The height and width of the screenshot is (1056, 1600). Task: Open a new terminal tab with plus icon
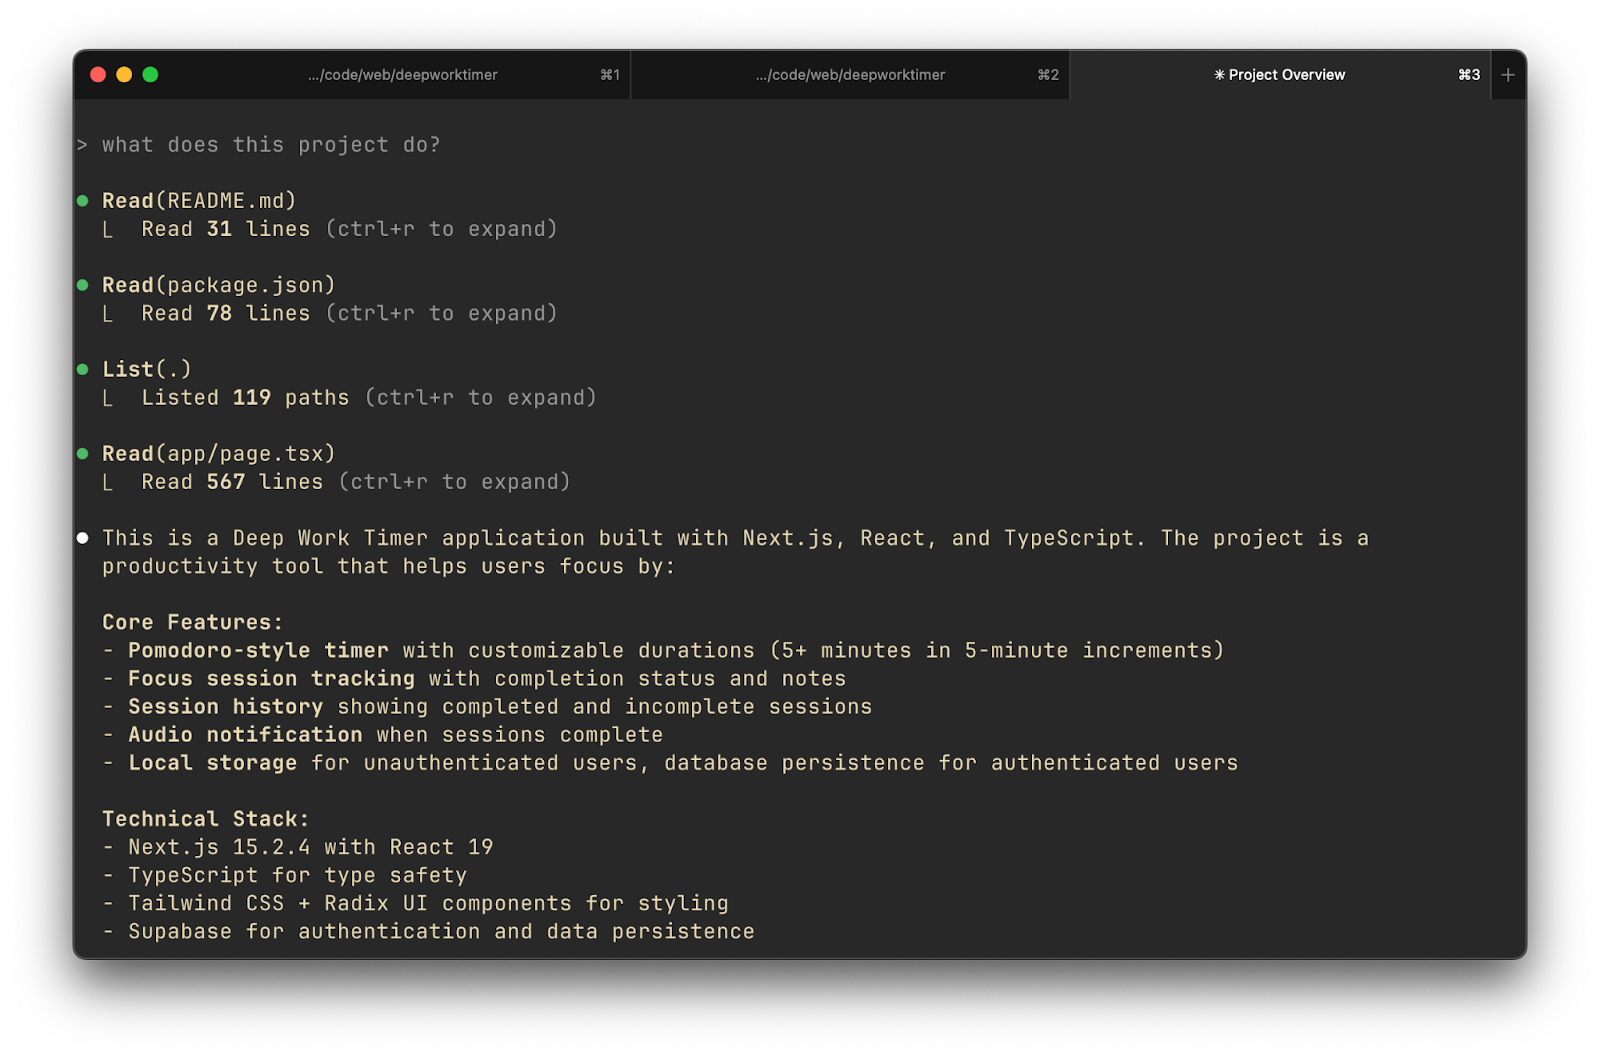pyautogui.click(x=1508, y=75)
